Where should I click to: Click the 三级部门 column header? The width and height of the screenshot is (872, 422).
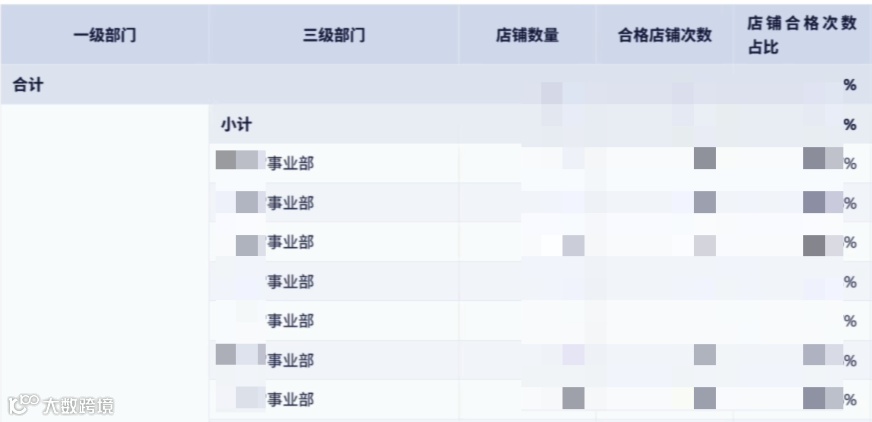334,35
